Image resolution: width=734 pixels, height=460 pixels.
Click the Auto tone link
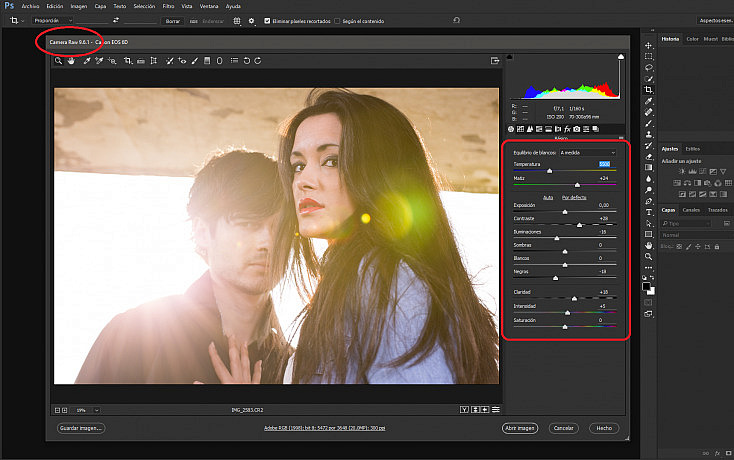coord(548,197)
